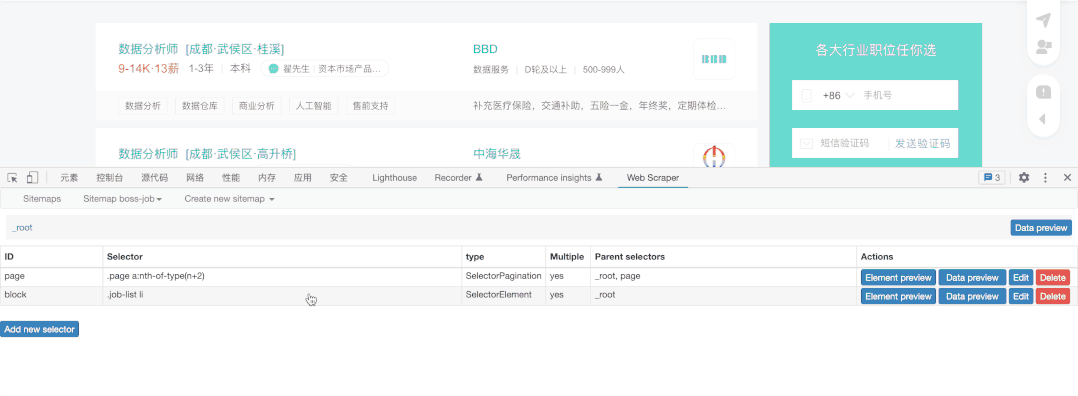The width and height of the screenshot is (1078, 396).
Task: Click the BBD company logo thumbnail
Action: (x=714, y=59)
